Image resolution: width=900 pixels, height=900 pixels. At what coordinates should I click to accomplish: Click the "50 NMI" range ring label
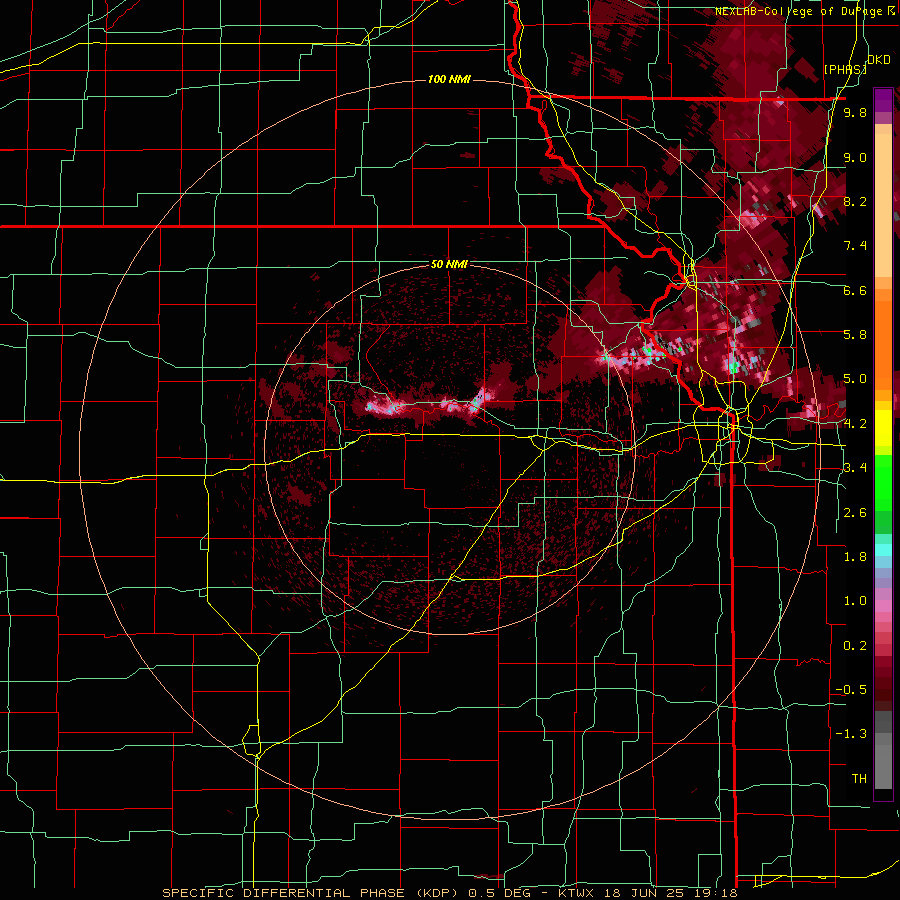(x=449, y=264)
